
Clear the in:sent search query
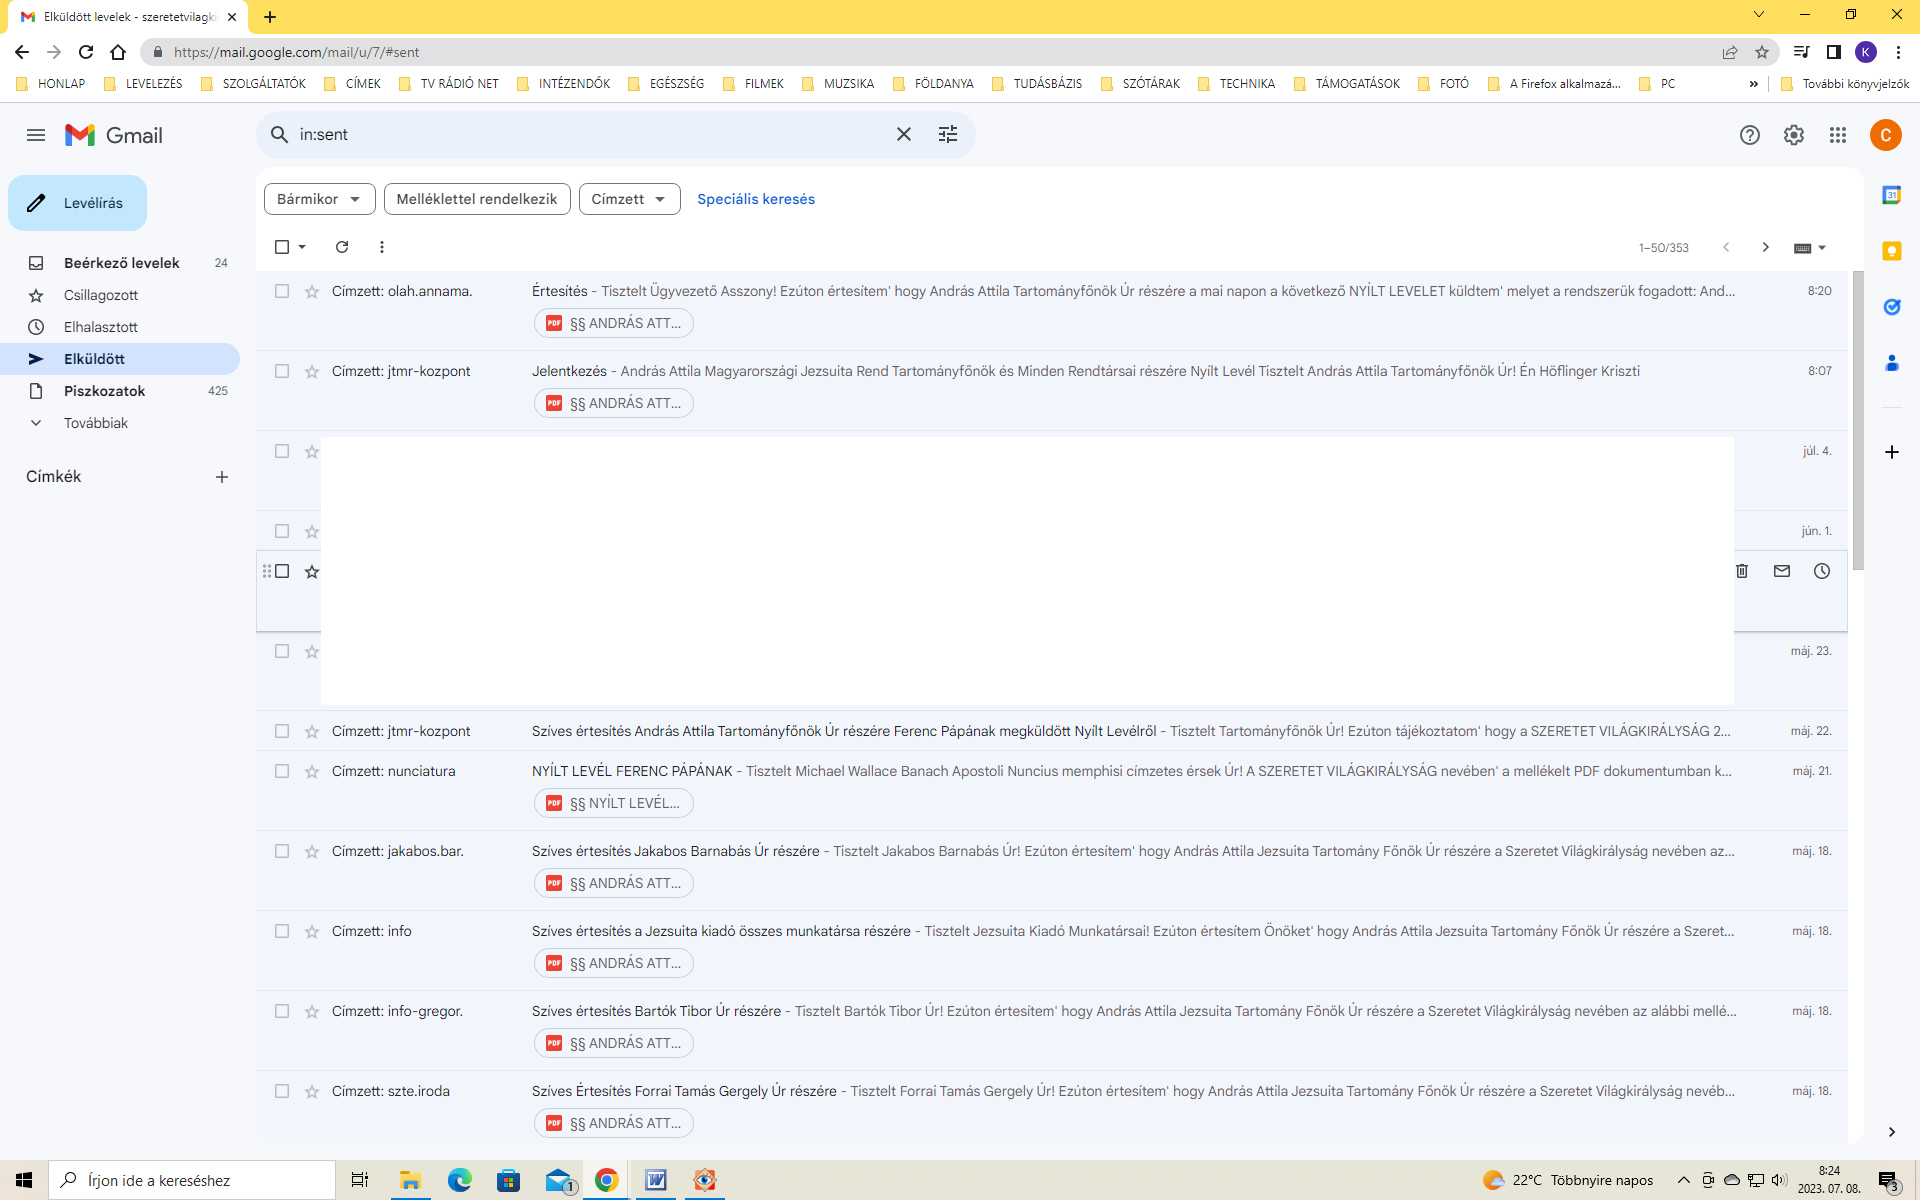pyautogui.click(x=904, y=134)
